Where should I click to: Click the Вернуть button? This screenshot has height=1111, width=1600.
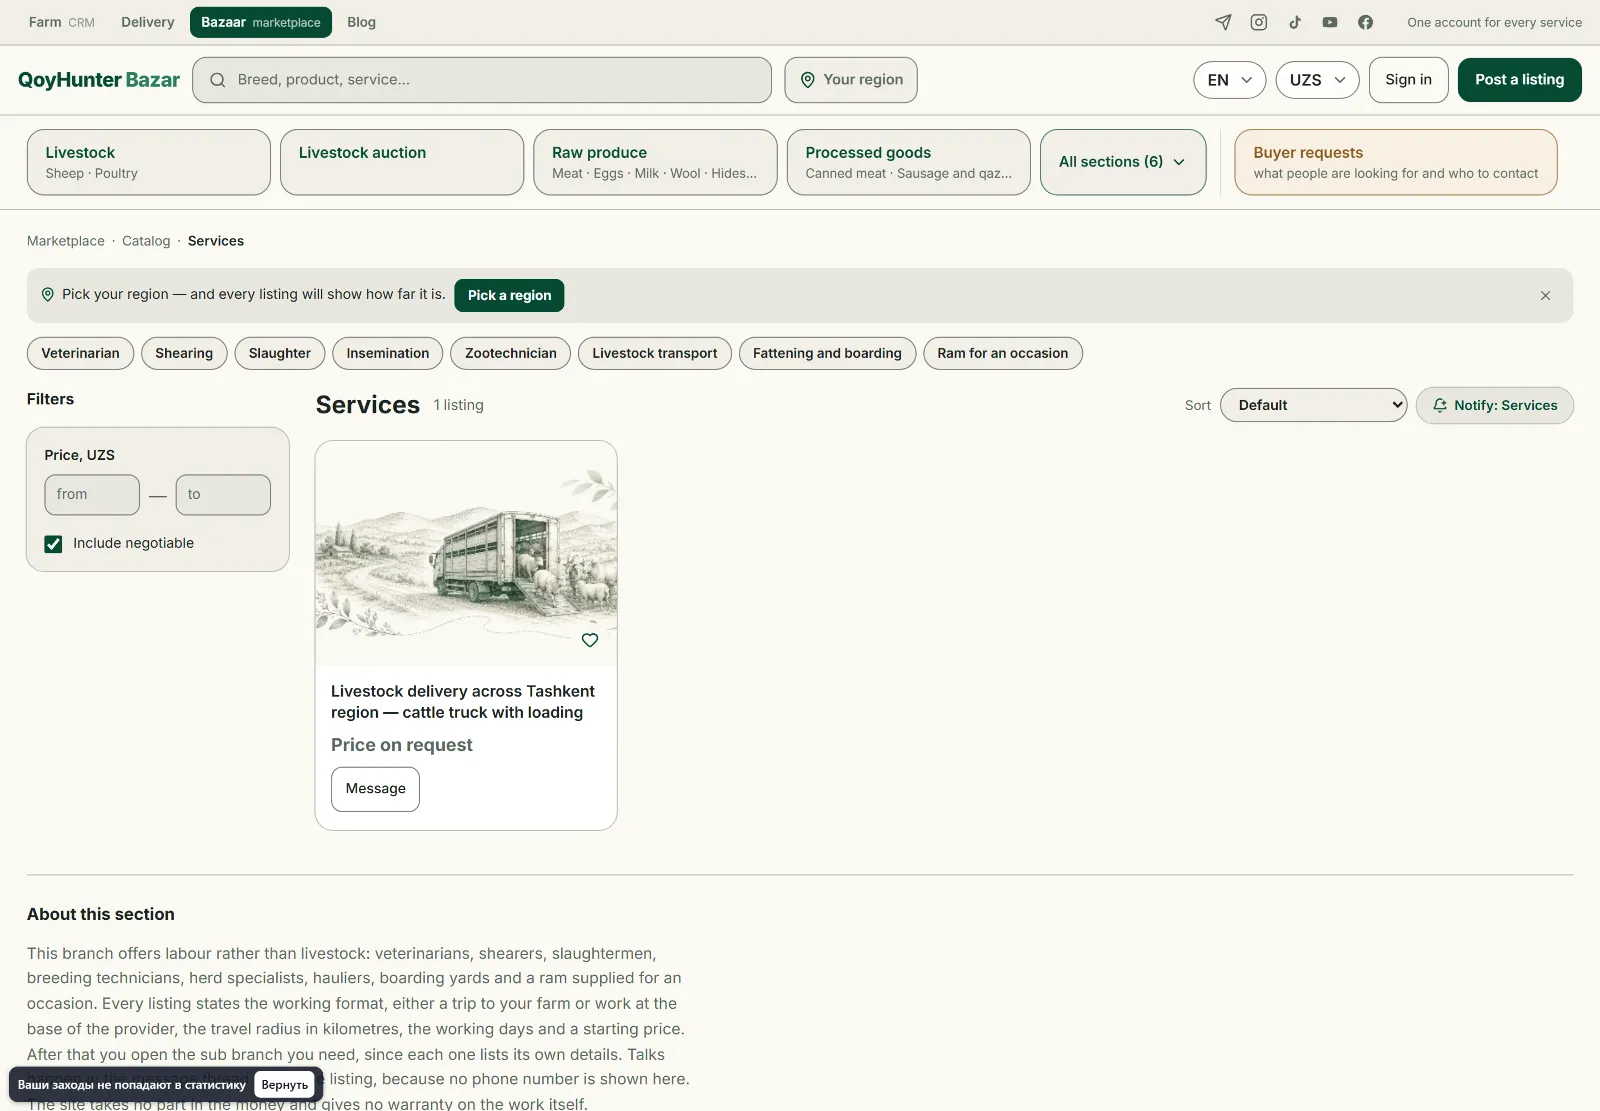pyautogui.click(x=285, y=1085)
